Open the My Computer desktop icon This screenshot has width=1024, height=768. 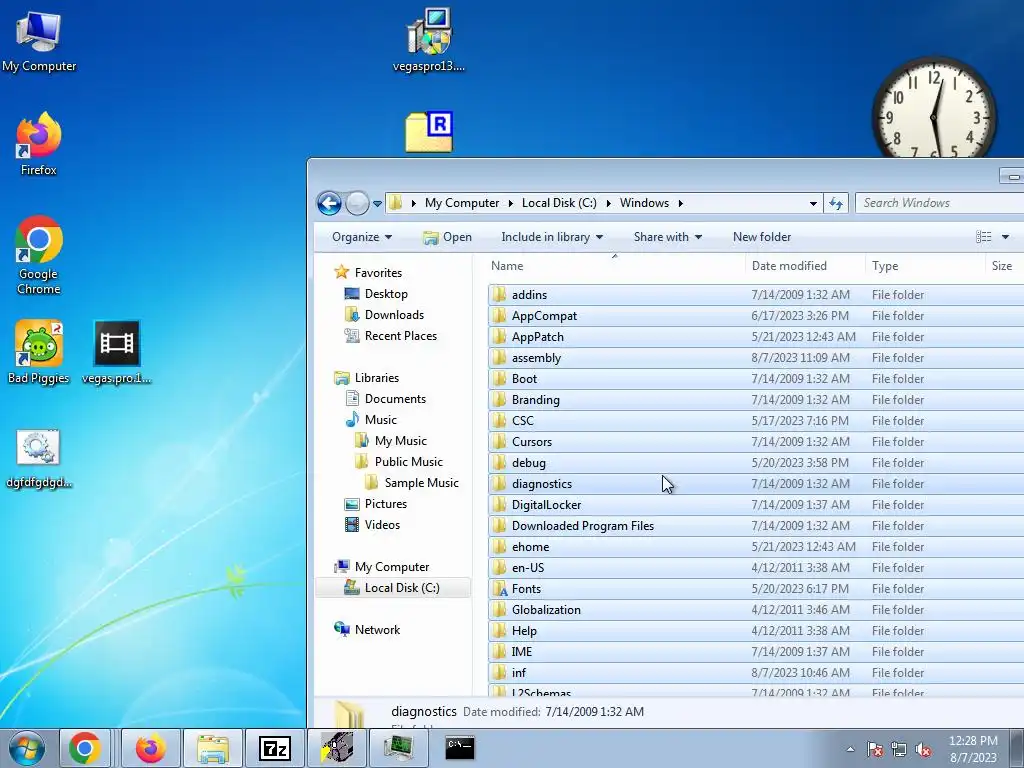click(39, 40)
